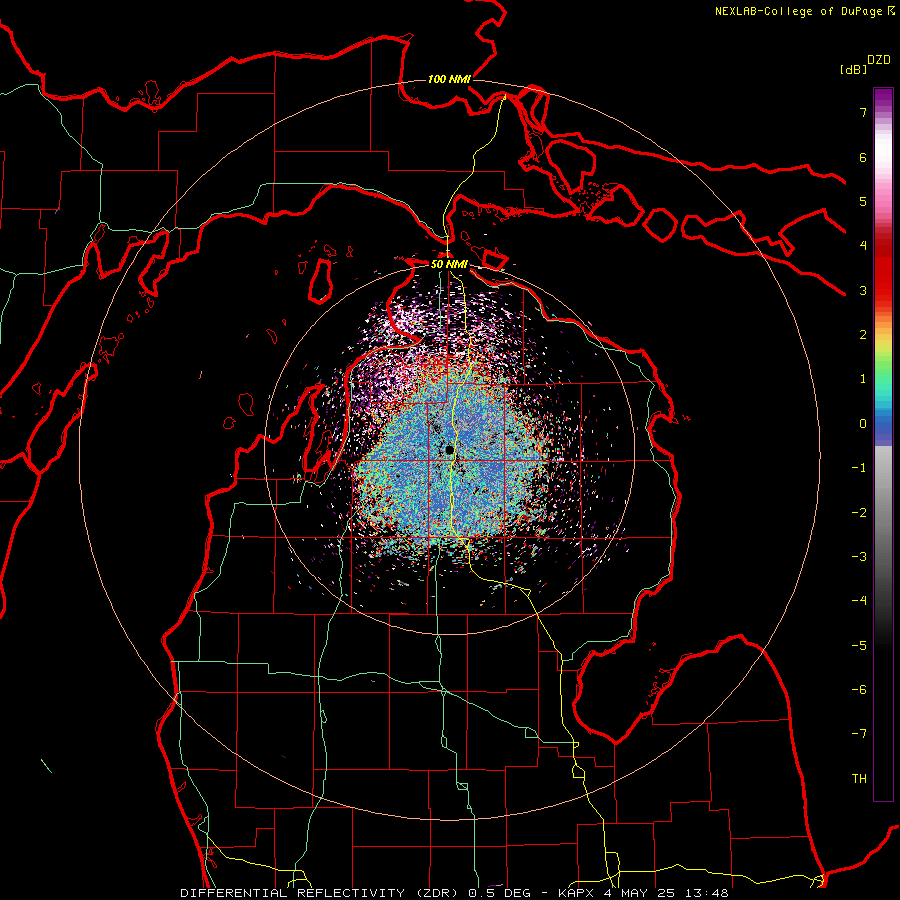Click the -4 value on color scale
The height and width of the screenshot is (900, 900).
[x=859, y=601]
